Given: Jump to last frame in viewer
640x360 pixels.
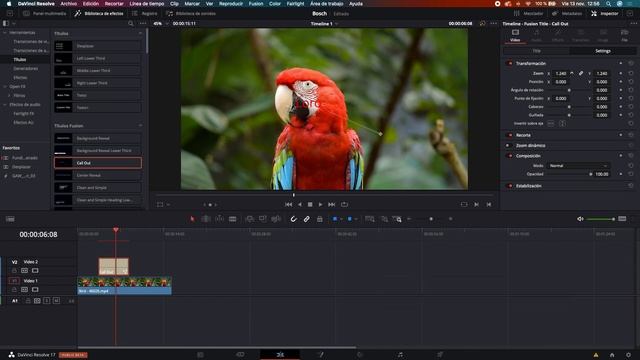Looking at the screenshot, I should point(331,204).
